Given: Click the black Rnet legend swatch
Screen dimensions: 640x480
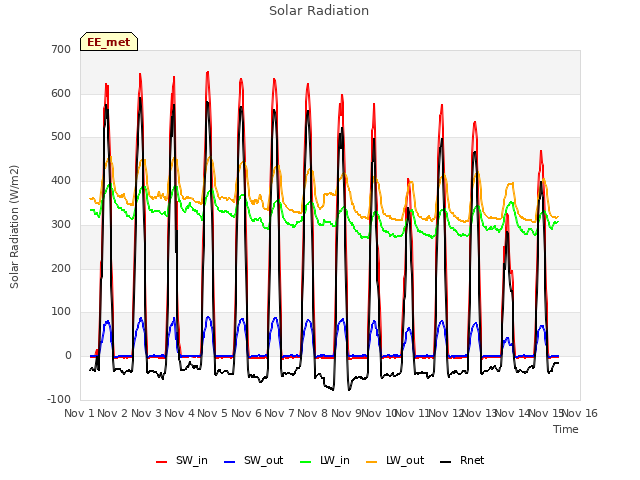Looking at the screenshot, I should click(x=446, y=462).
